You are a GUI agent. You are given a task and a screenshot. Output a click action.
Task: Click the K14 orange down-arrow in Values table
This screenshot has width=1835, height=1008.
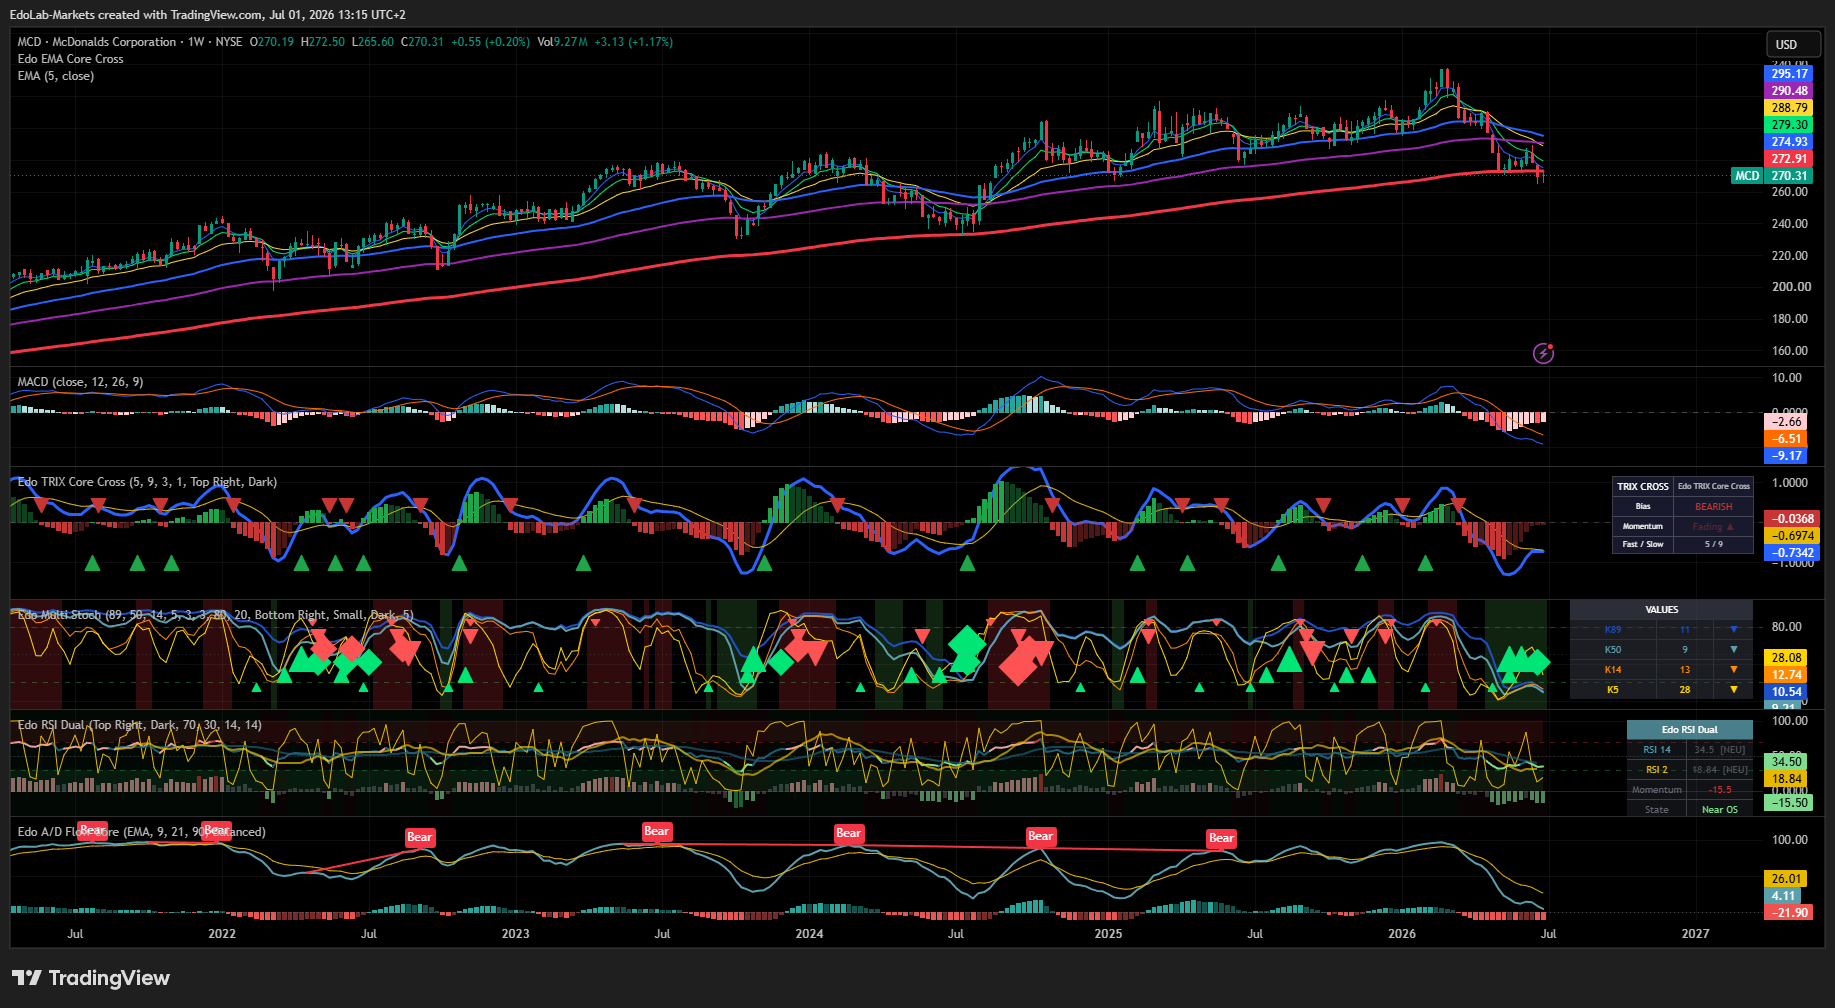click(x=1734, y=670)
